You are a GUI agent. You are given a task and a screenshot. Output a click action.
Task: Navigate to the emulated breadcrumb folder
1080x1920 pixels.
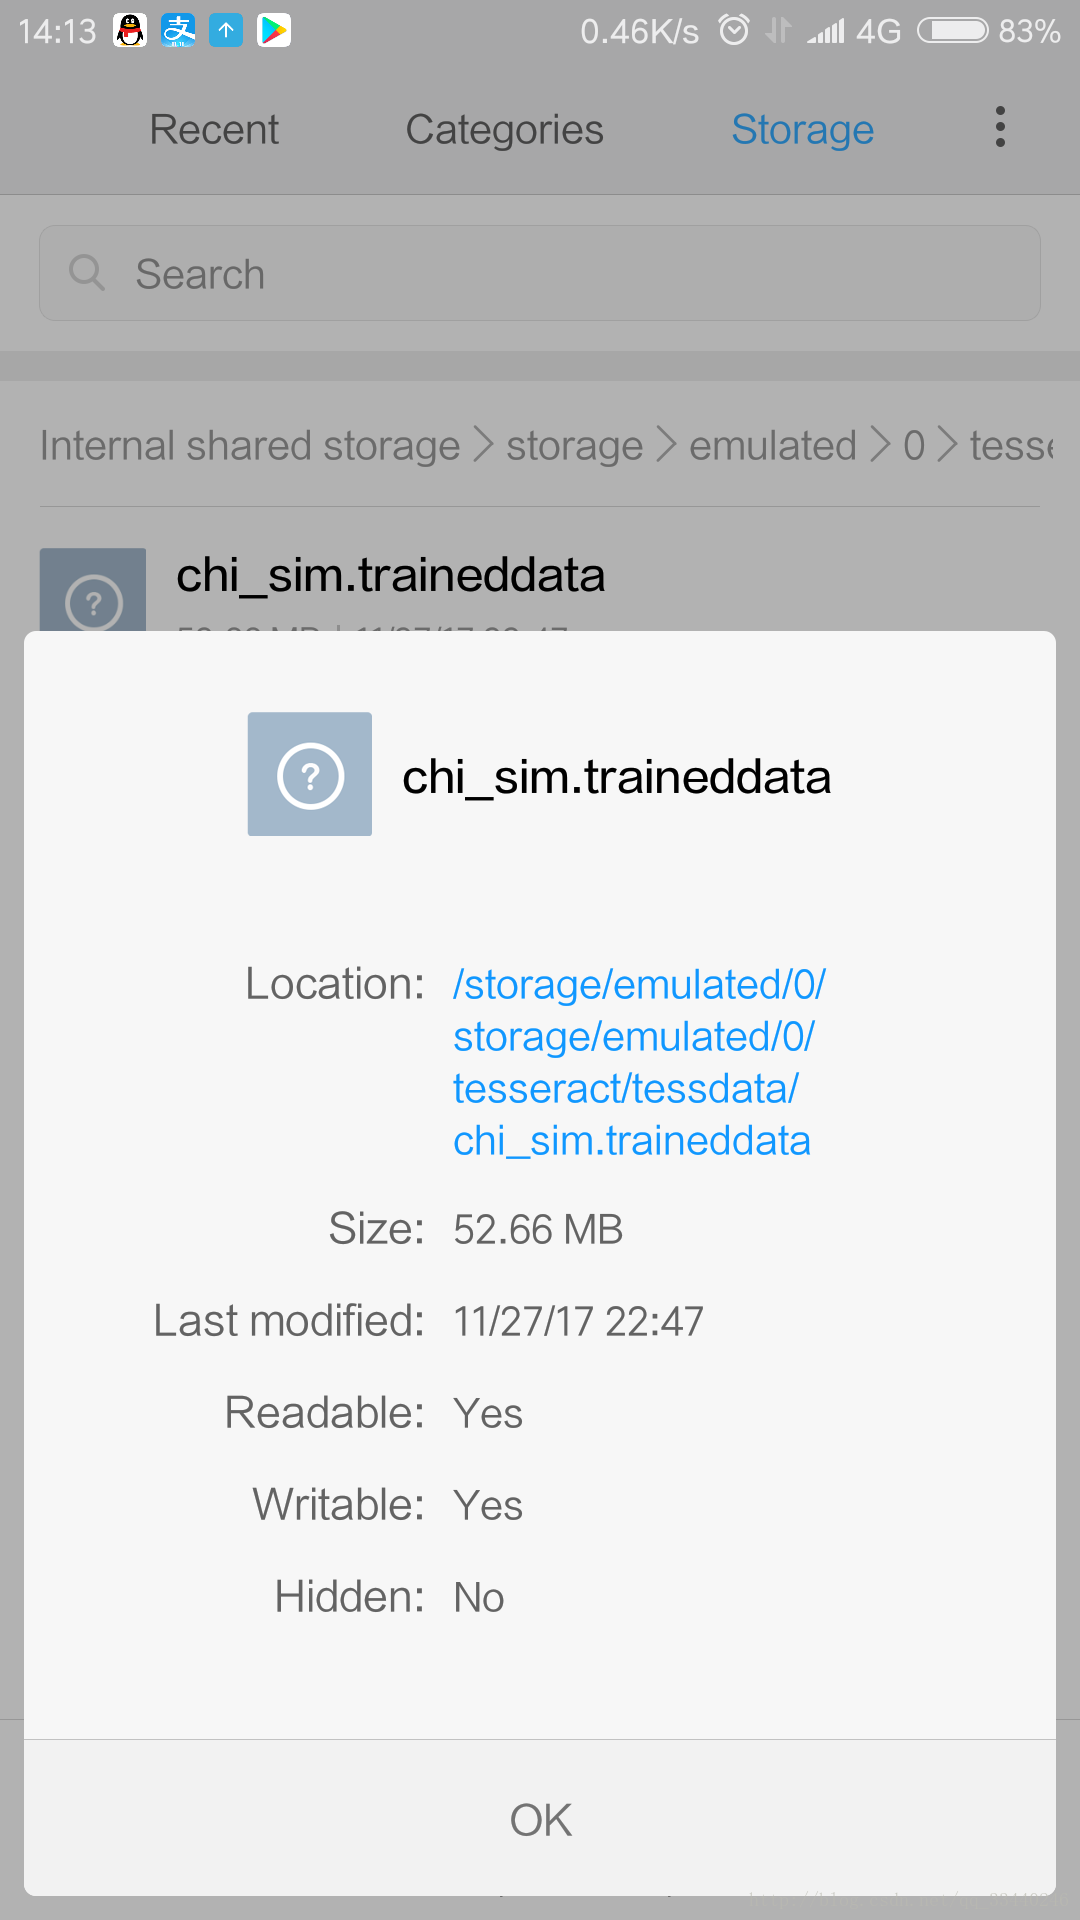[773, 445]
